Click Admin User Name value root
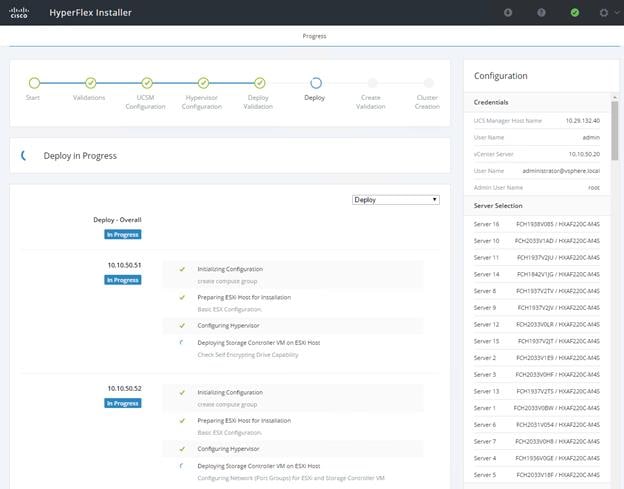The height and width of the screenshot is (489, 624). tap(594, 187)
